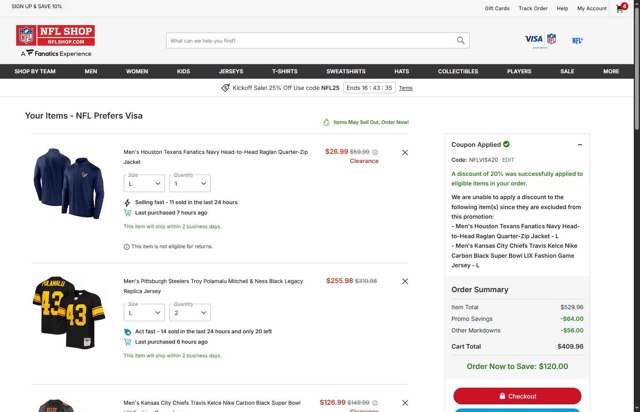Image resolution: width=640 pixels, height=412 pixels.
Task: Go to My Account
Action: pos(591,8)
